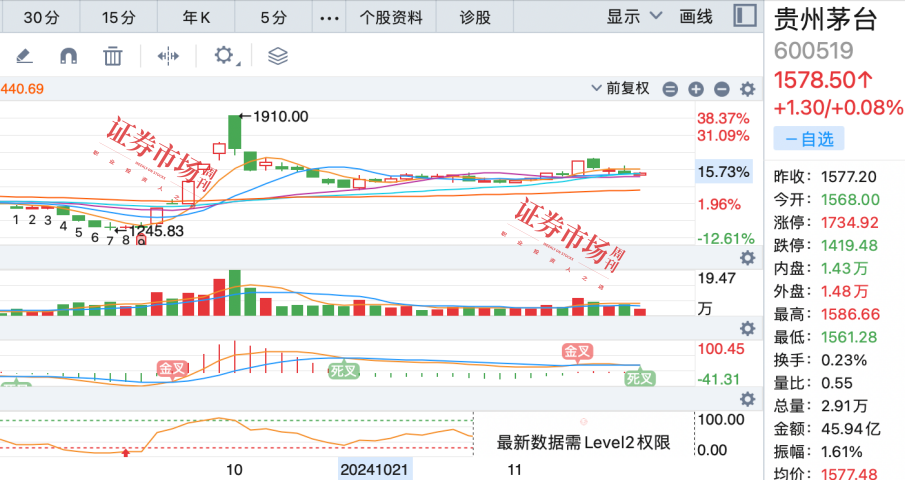The image size is (905, 485).
Task: Click the 38.37% axis label
Action: 723,118
